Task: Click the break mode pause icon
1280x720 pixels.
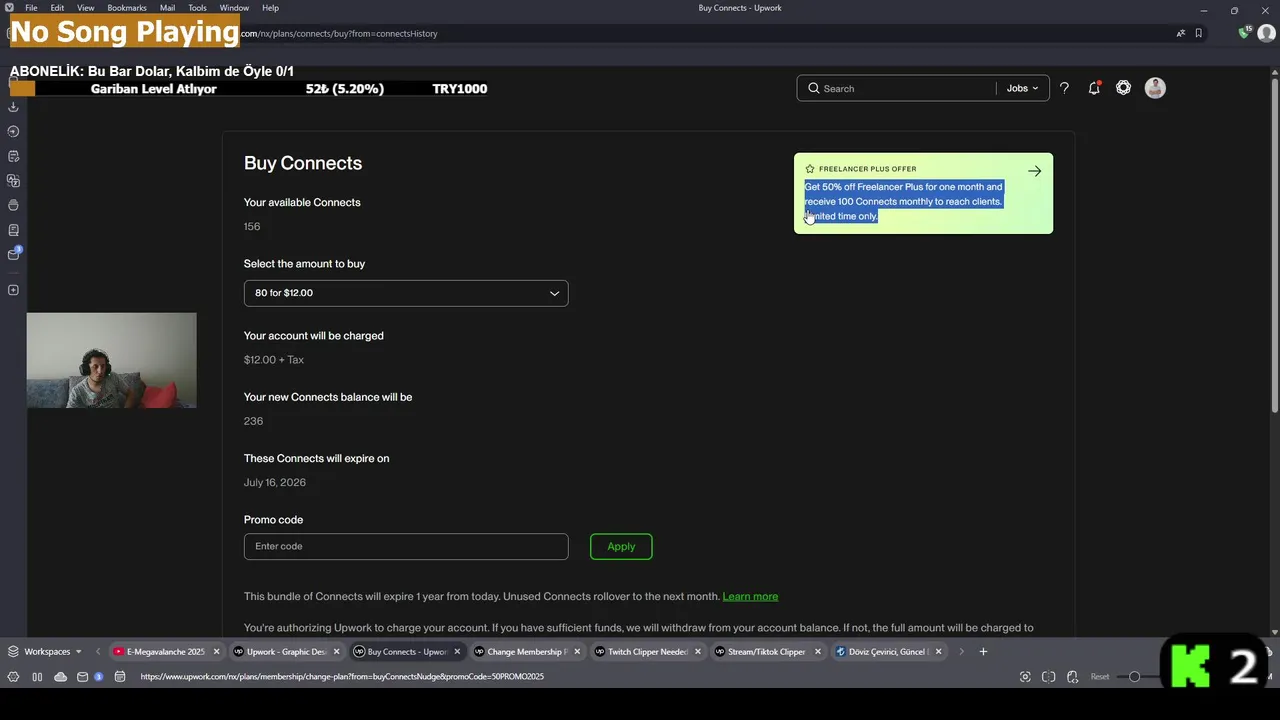Action: click(37, 677)
